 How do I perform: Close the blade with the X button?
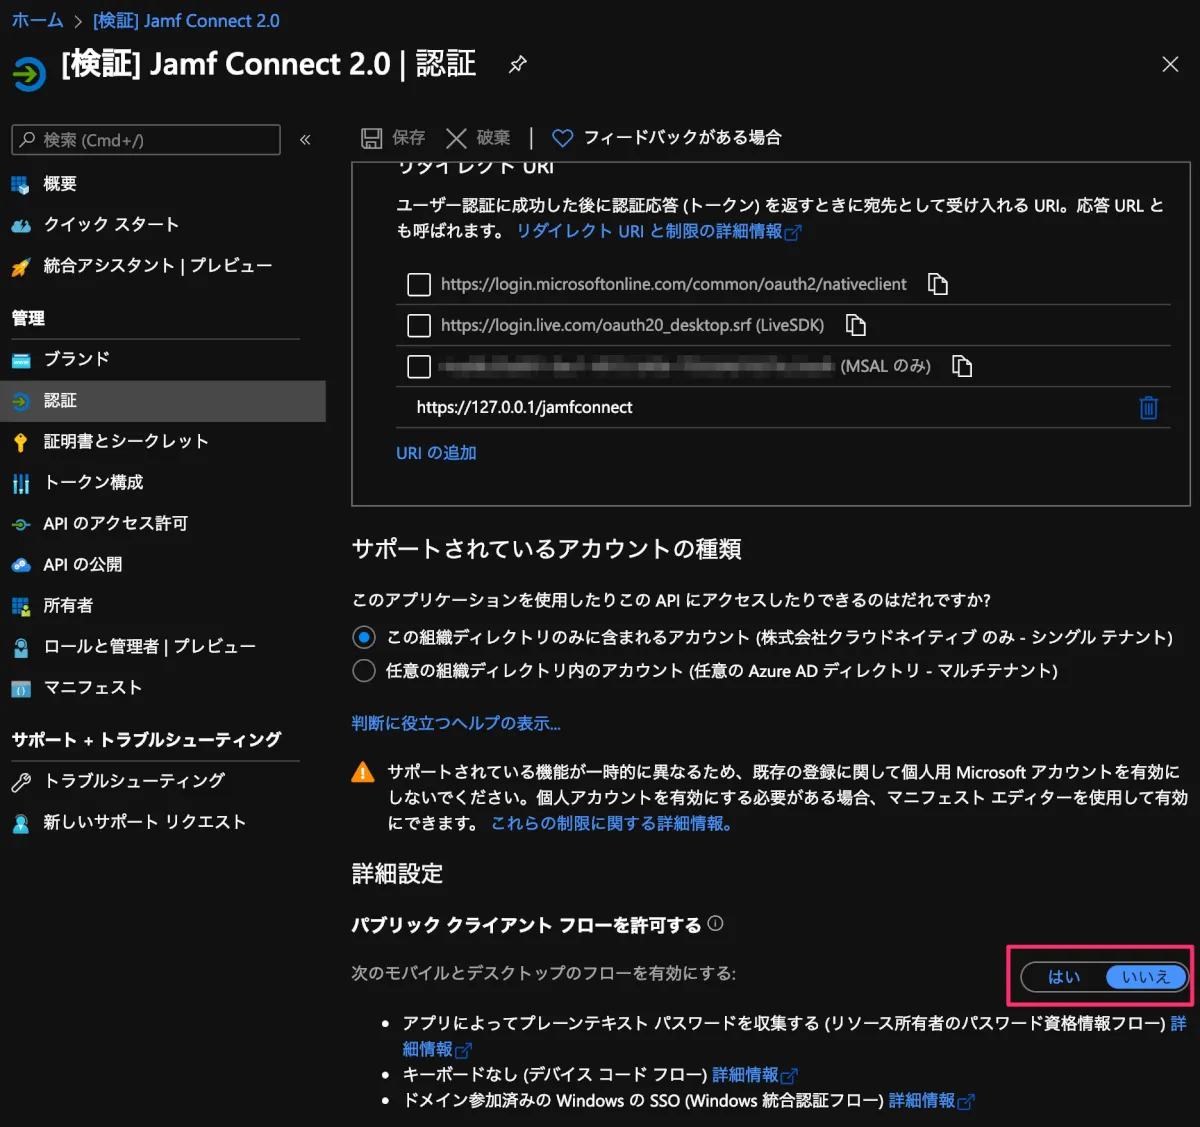(x=1170, y=65)
